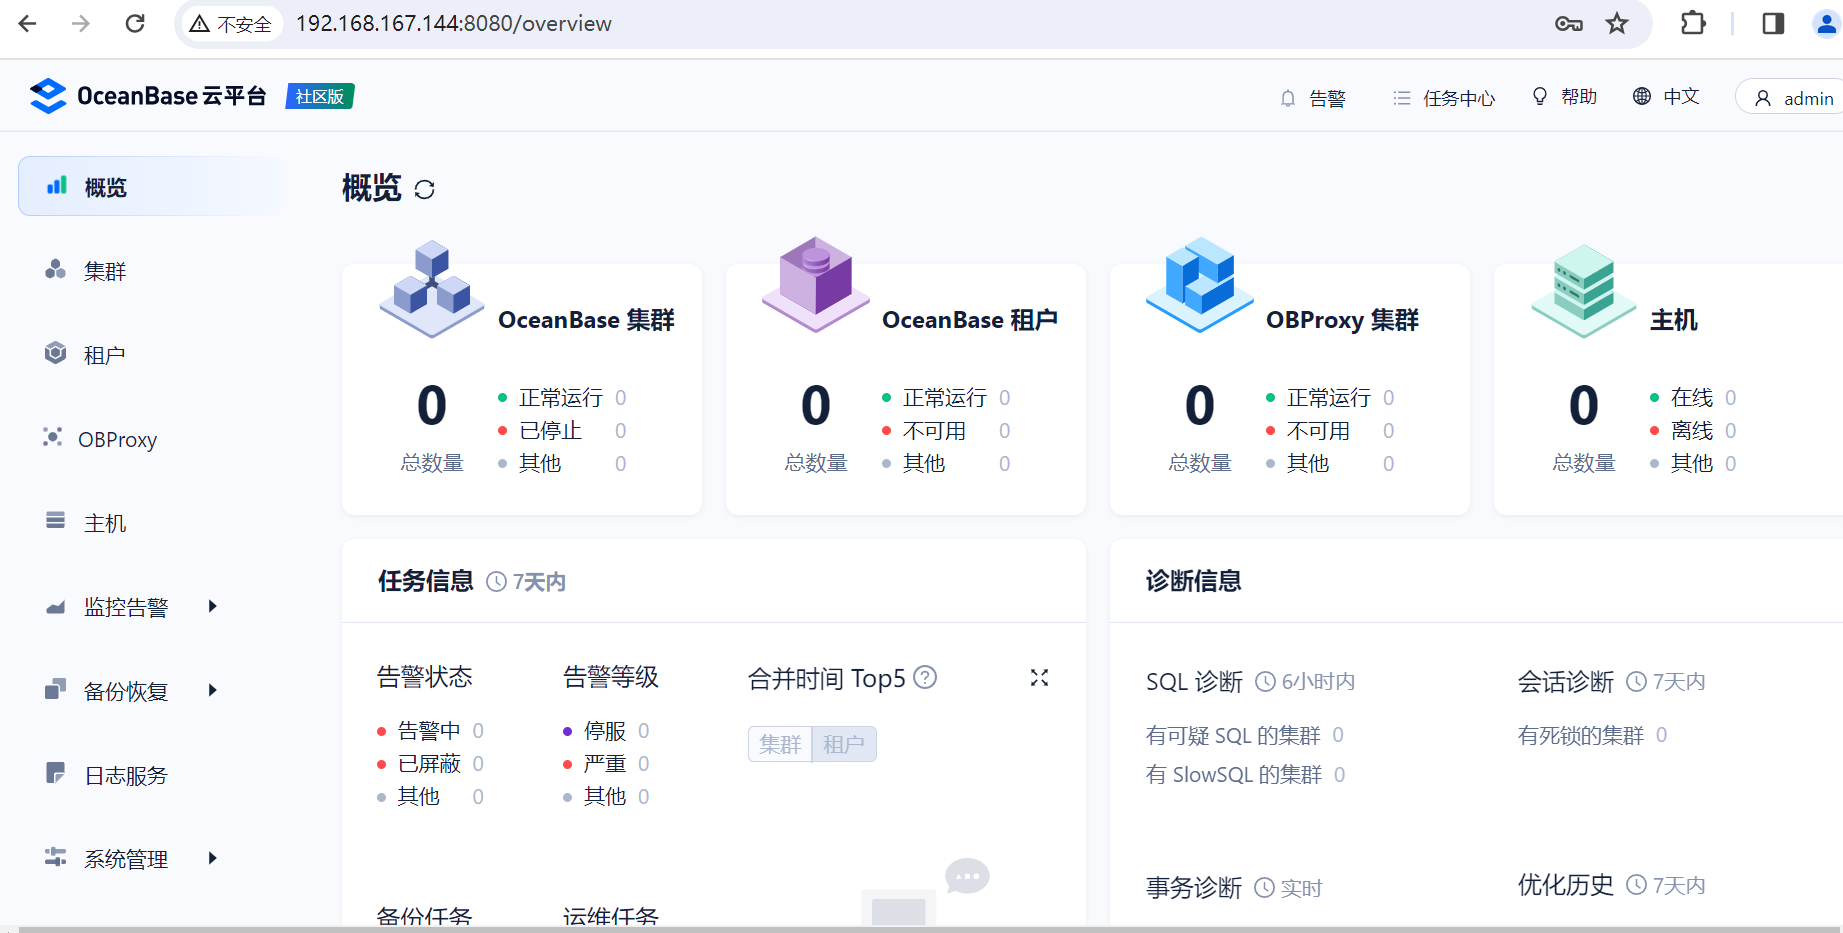
Task: Click the 集群 sidebar icon
Action: pos(55,270)
